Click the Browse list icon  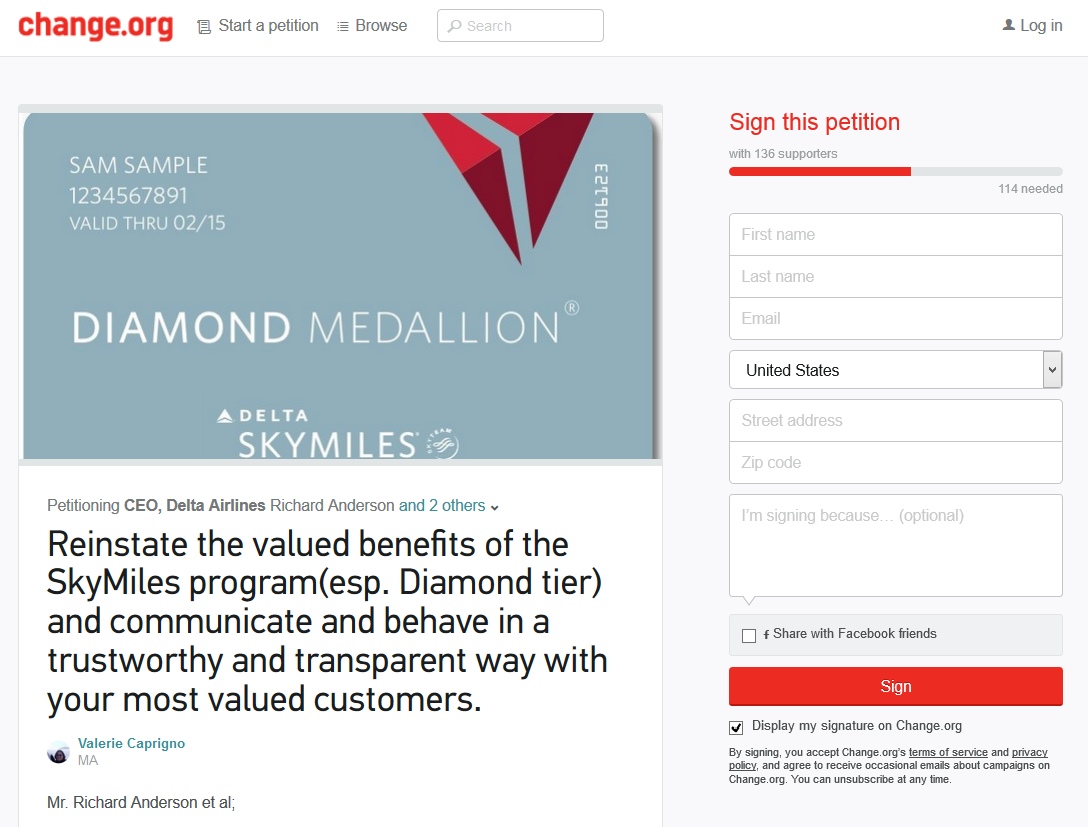[343, 27]
